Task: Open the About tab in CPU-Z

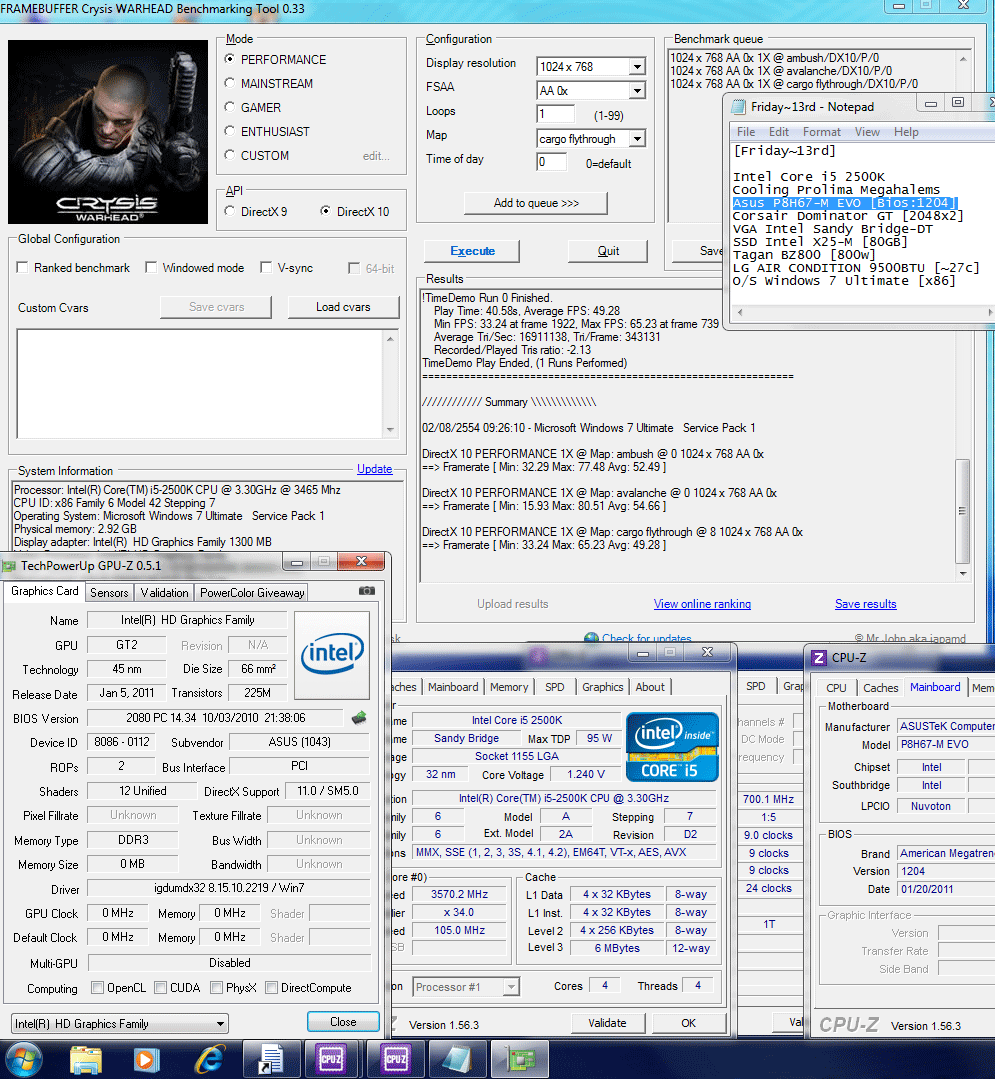Action: 650,687
